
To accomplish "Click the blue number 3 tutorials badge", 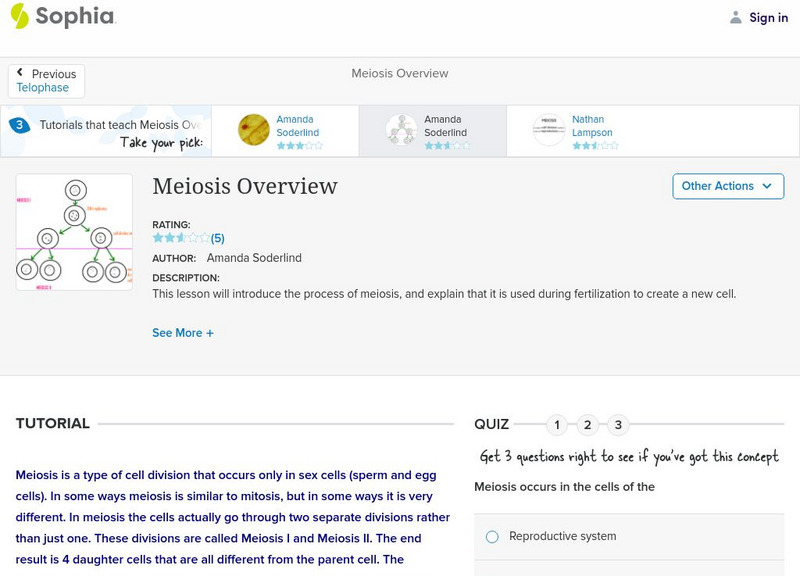I will 19,125.
